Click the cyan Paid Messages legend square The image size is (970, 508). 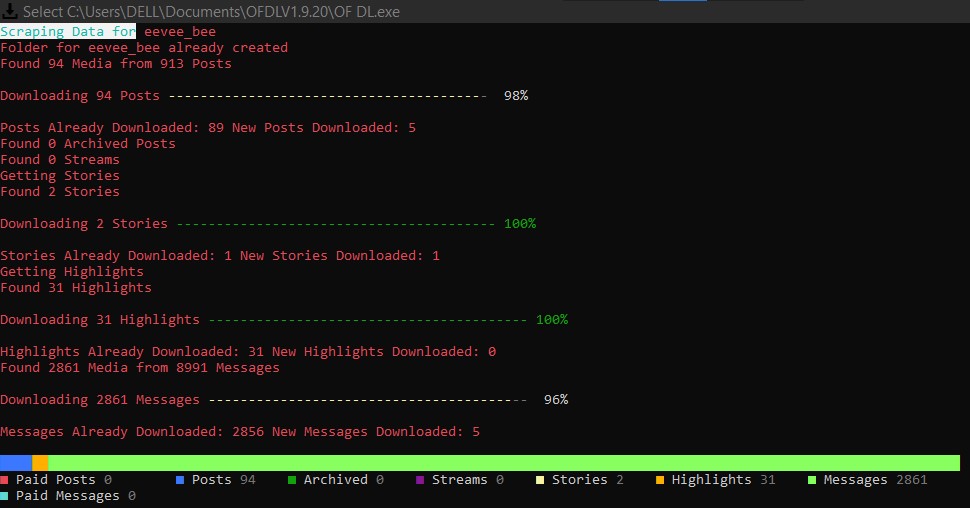[5, 496]
